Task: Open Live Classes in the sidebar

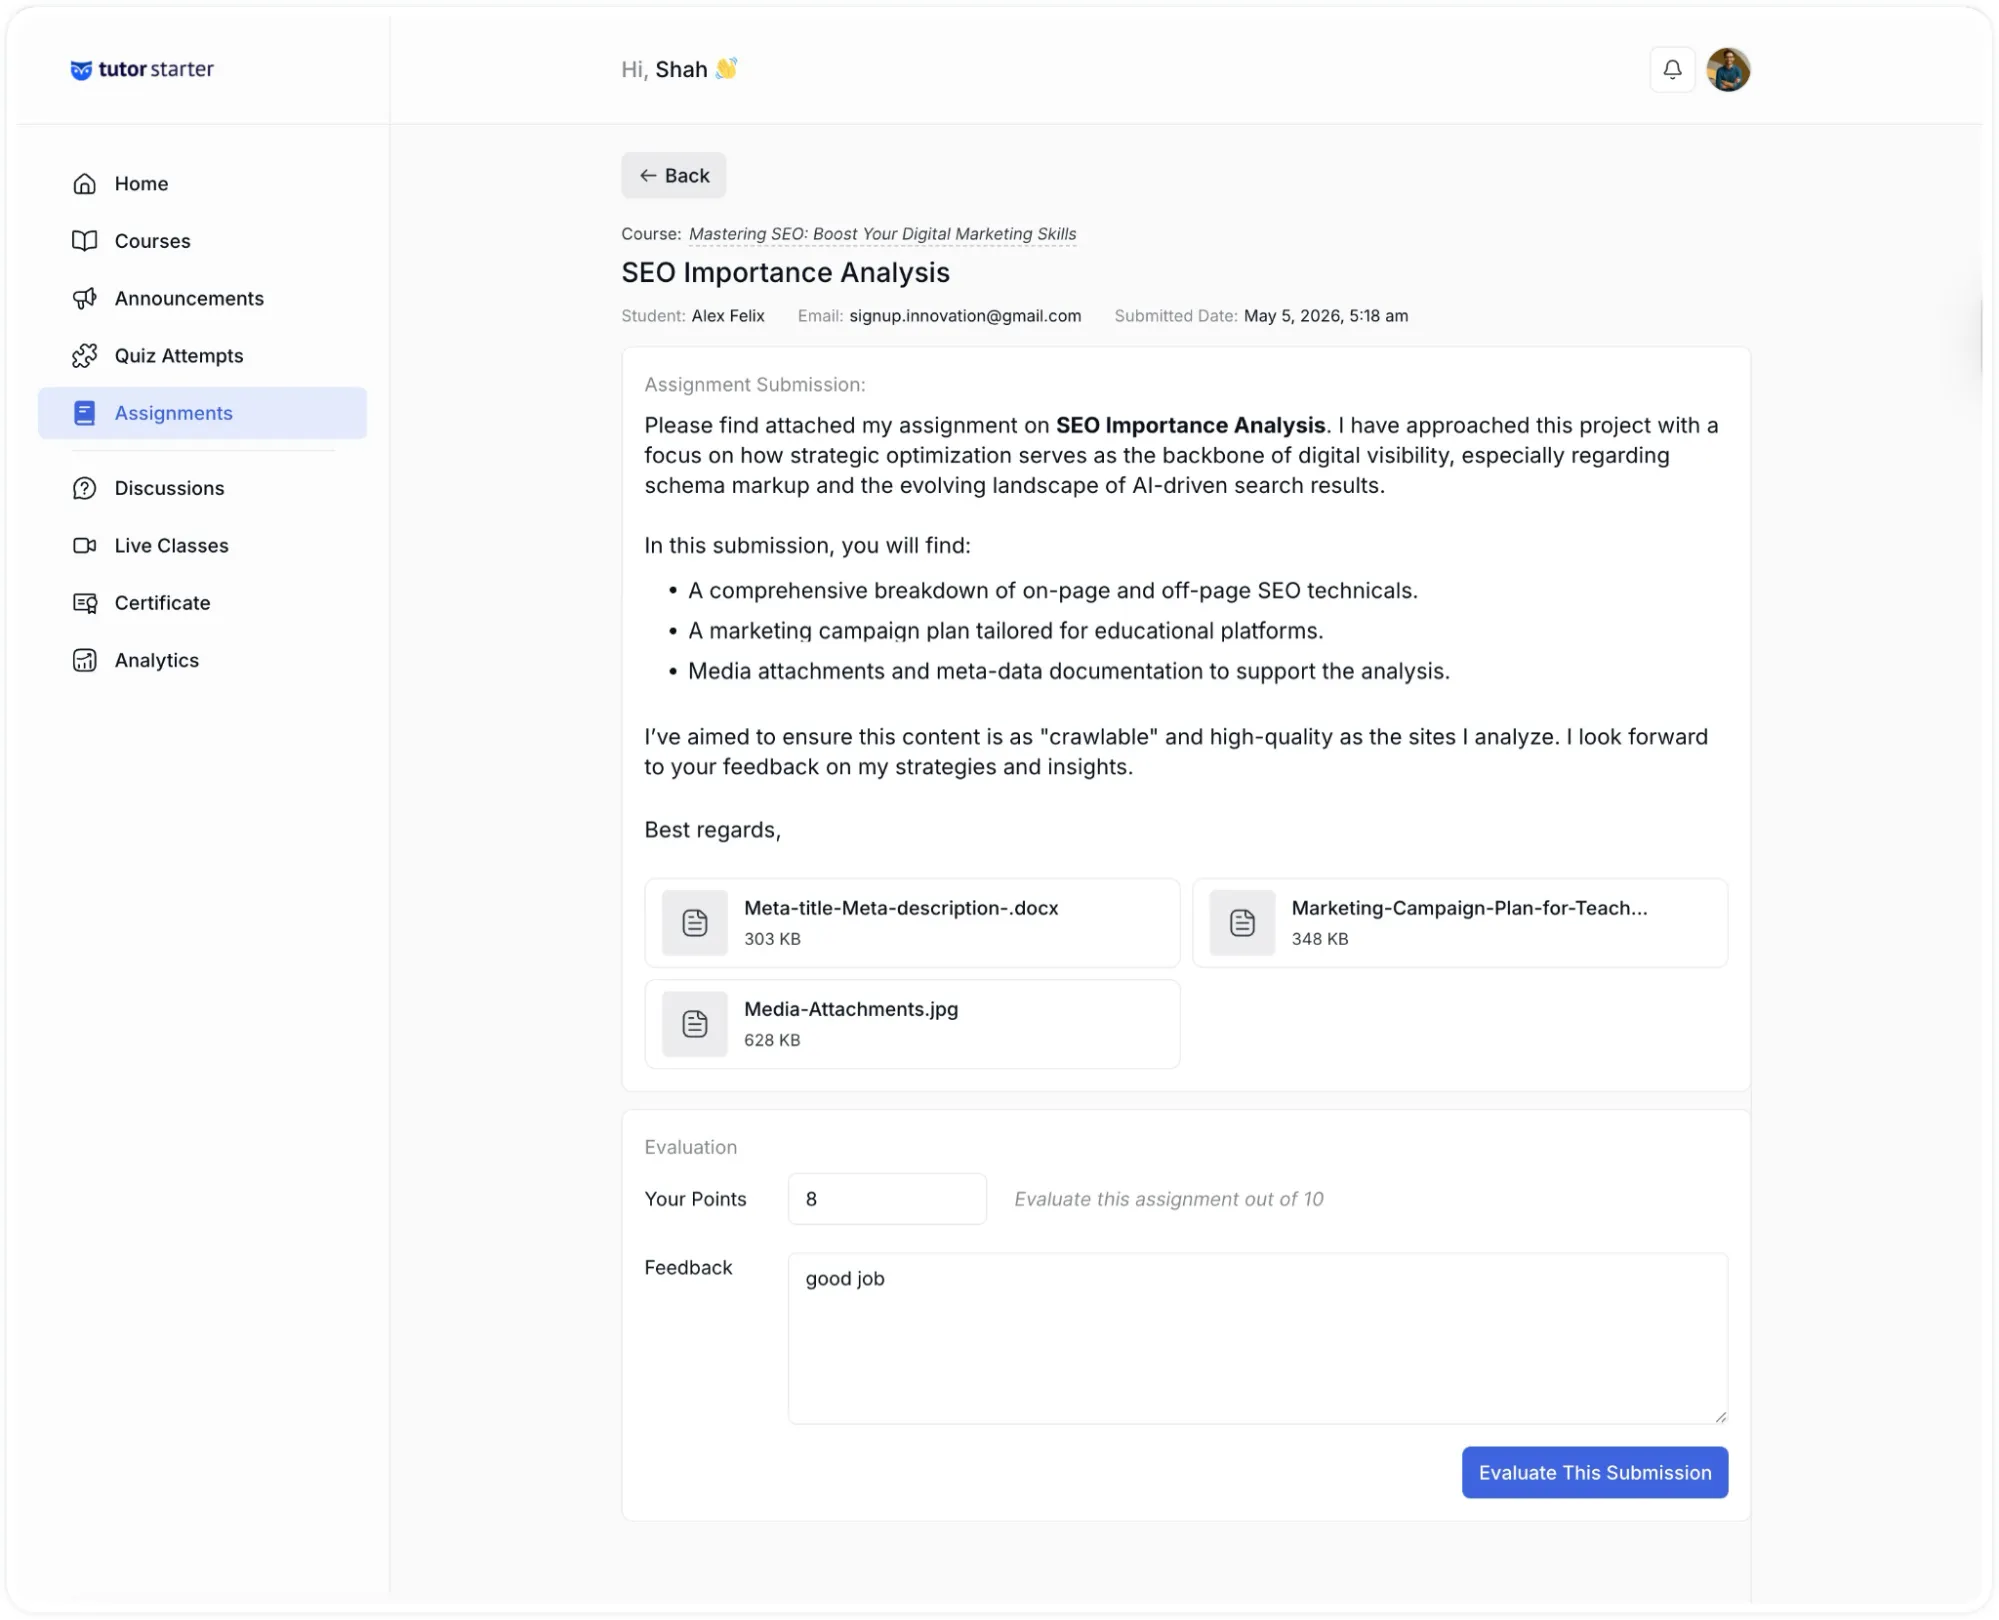Action: (x=202, y=546)
